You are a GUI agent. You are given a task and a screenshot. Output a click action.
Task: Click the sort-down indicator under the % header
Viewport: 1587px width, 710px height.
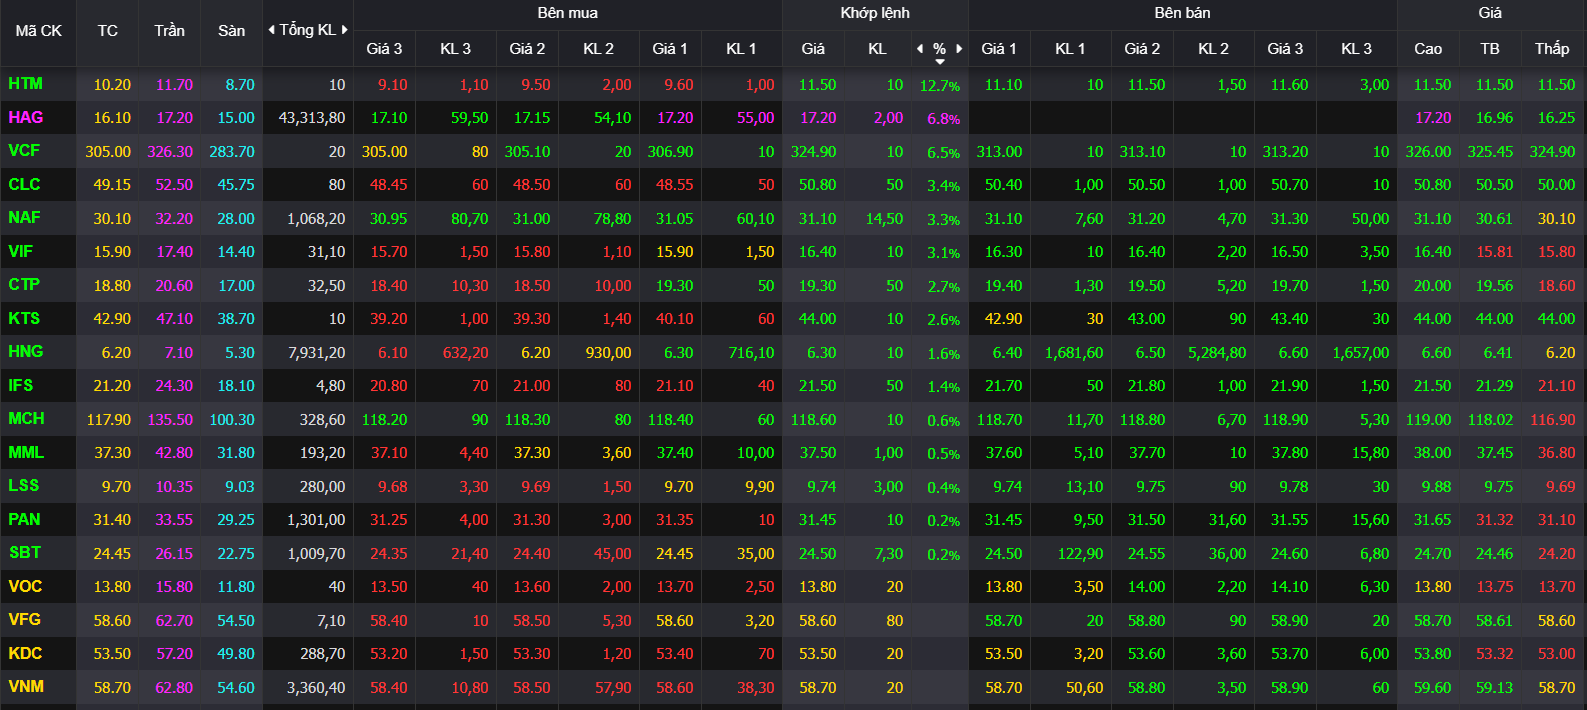939,62
